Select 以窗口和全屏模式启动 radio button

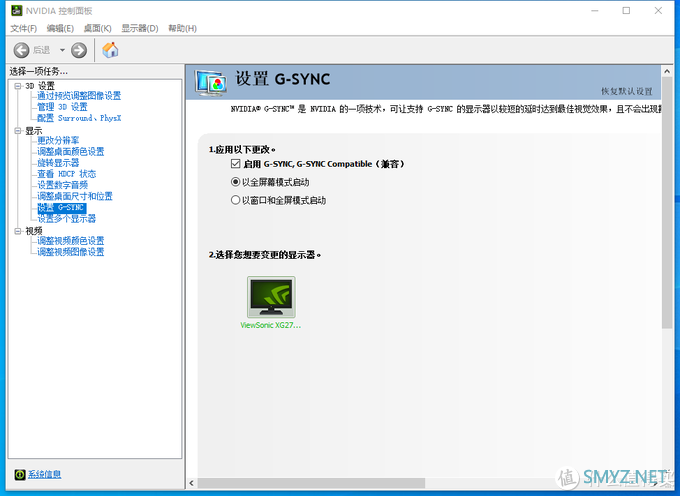[x=235, y=200]
